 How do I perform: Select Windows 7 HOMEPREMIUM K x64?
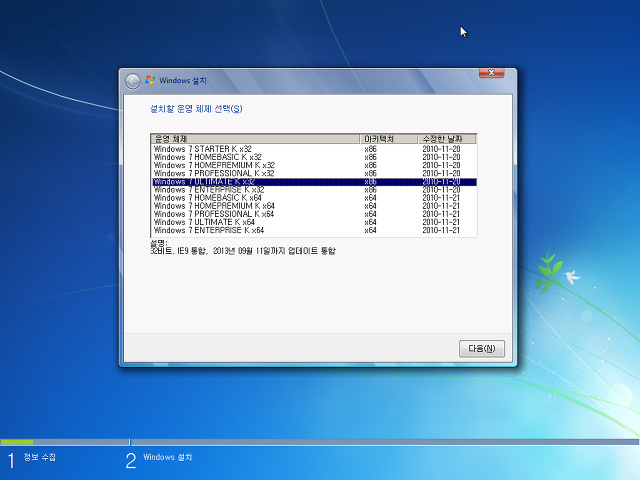314,206
